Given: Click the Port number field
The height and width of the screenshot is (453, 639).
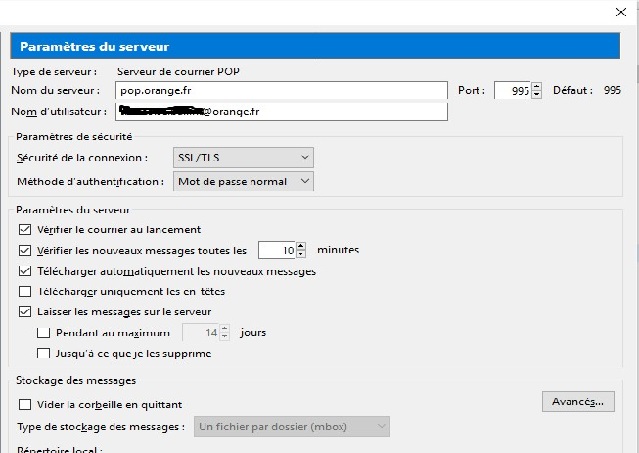Looking at the screenshot, I should [512, 90].
